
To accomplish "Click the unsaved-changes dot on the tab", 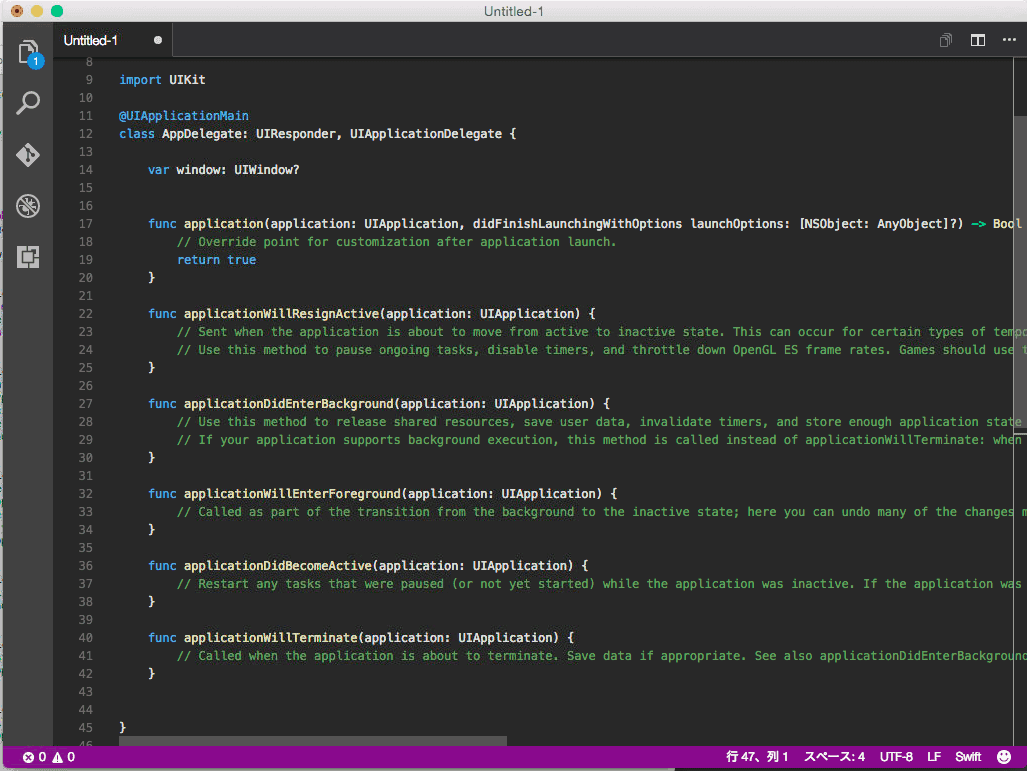I will point(156,40).
